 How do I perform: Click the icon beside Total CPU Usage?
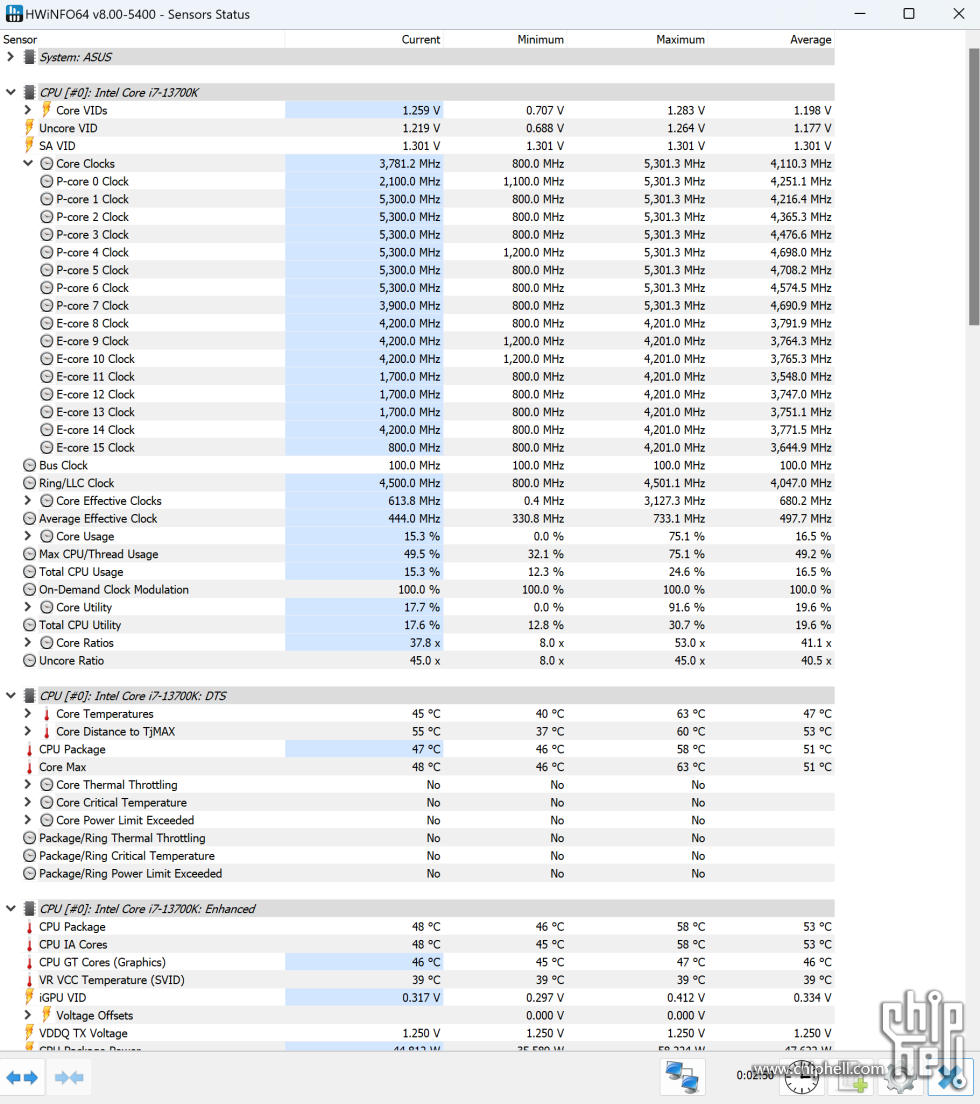click(30, 572)
